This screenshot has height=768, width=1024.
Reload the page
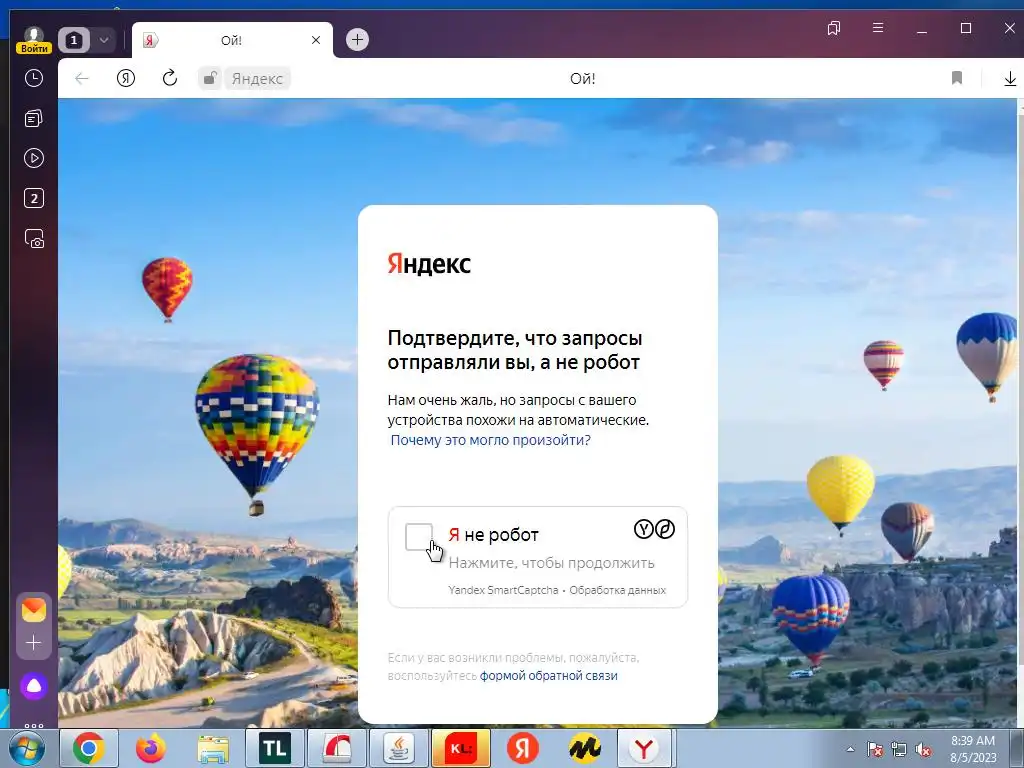[170, 78]
